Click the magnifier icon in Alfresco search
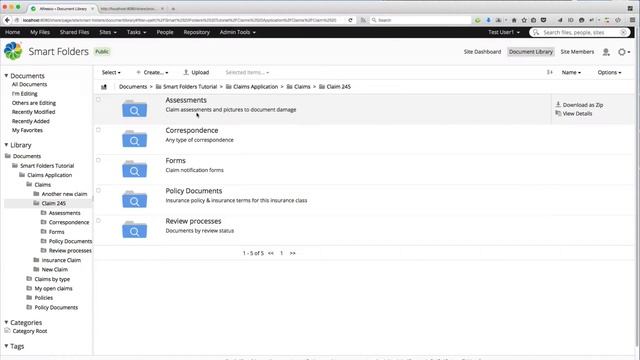Viewport: 640px width, 360px height. click(536, 32)
